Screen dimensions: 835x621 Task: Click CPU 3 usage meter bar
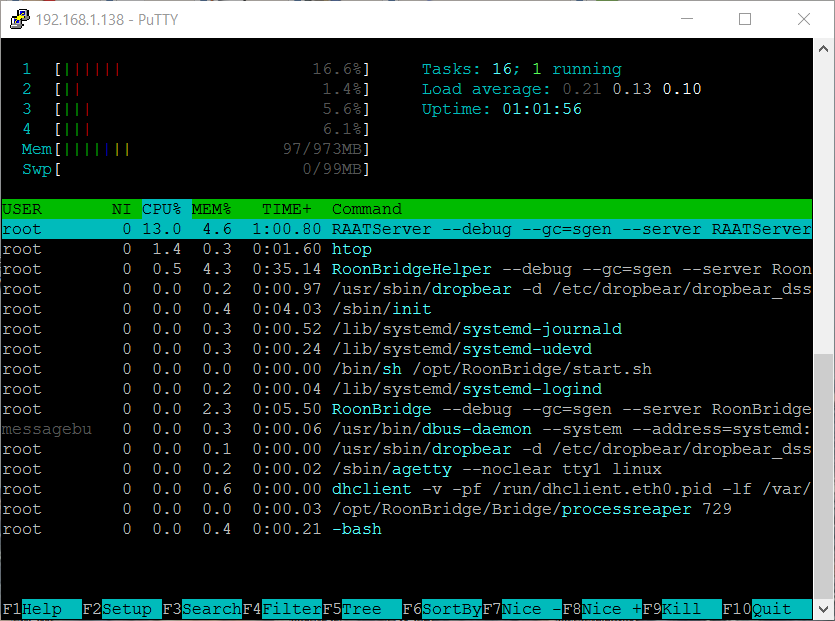(212, 109)
